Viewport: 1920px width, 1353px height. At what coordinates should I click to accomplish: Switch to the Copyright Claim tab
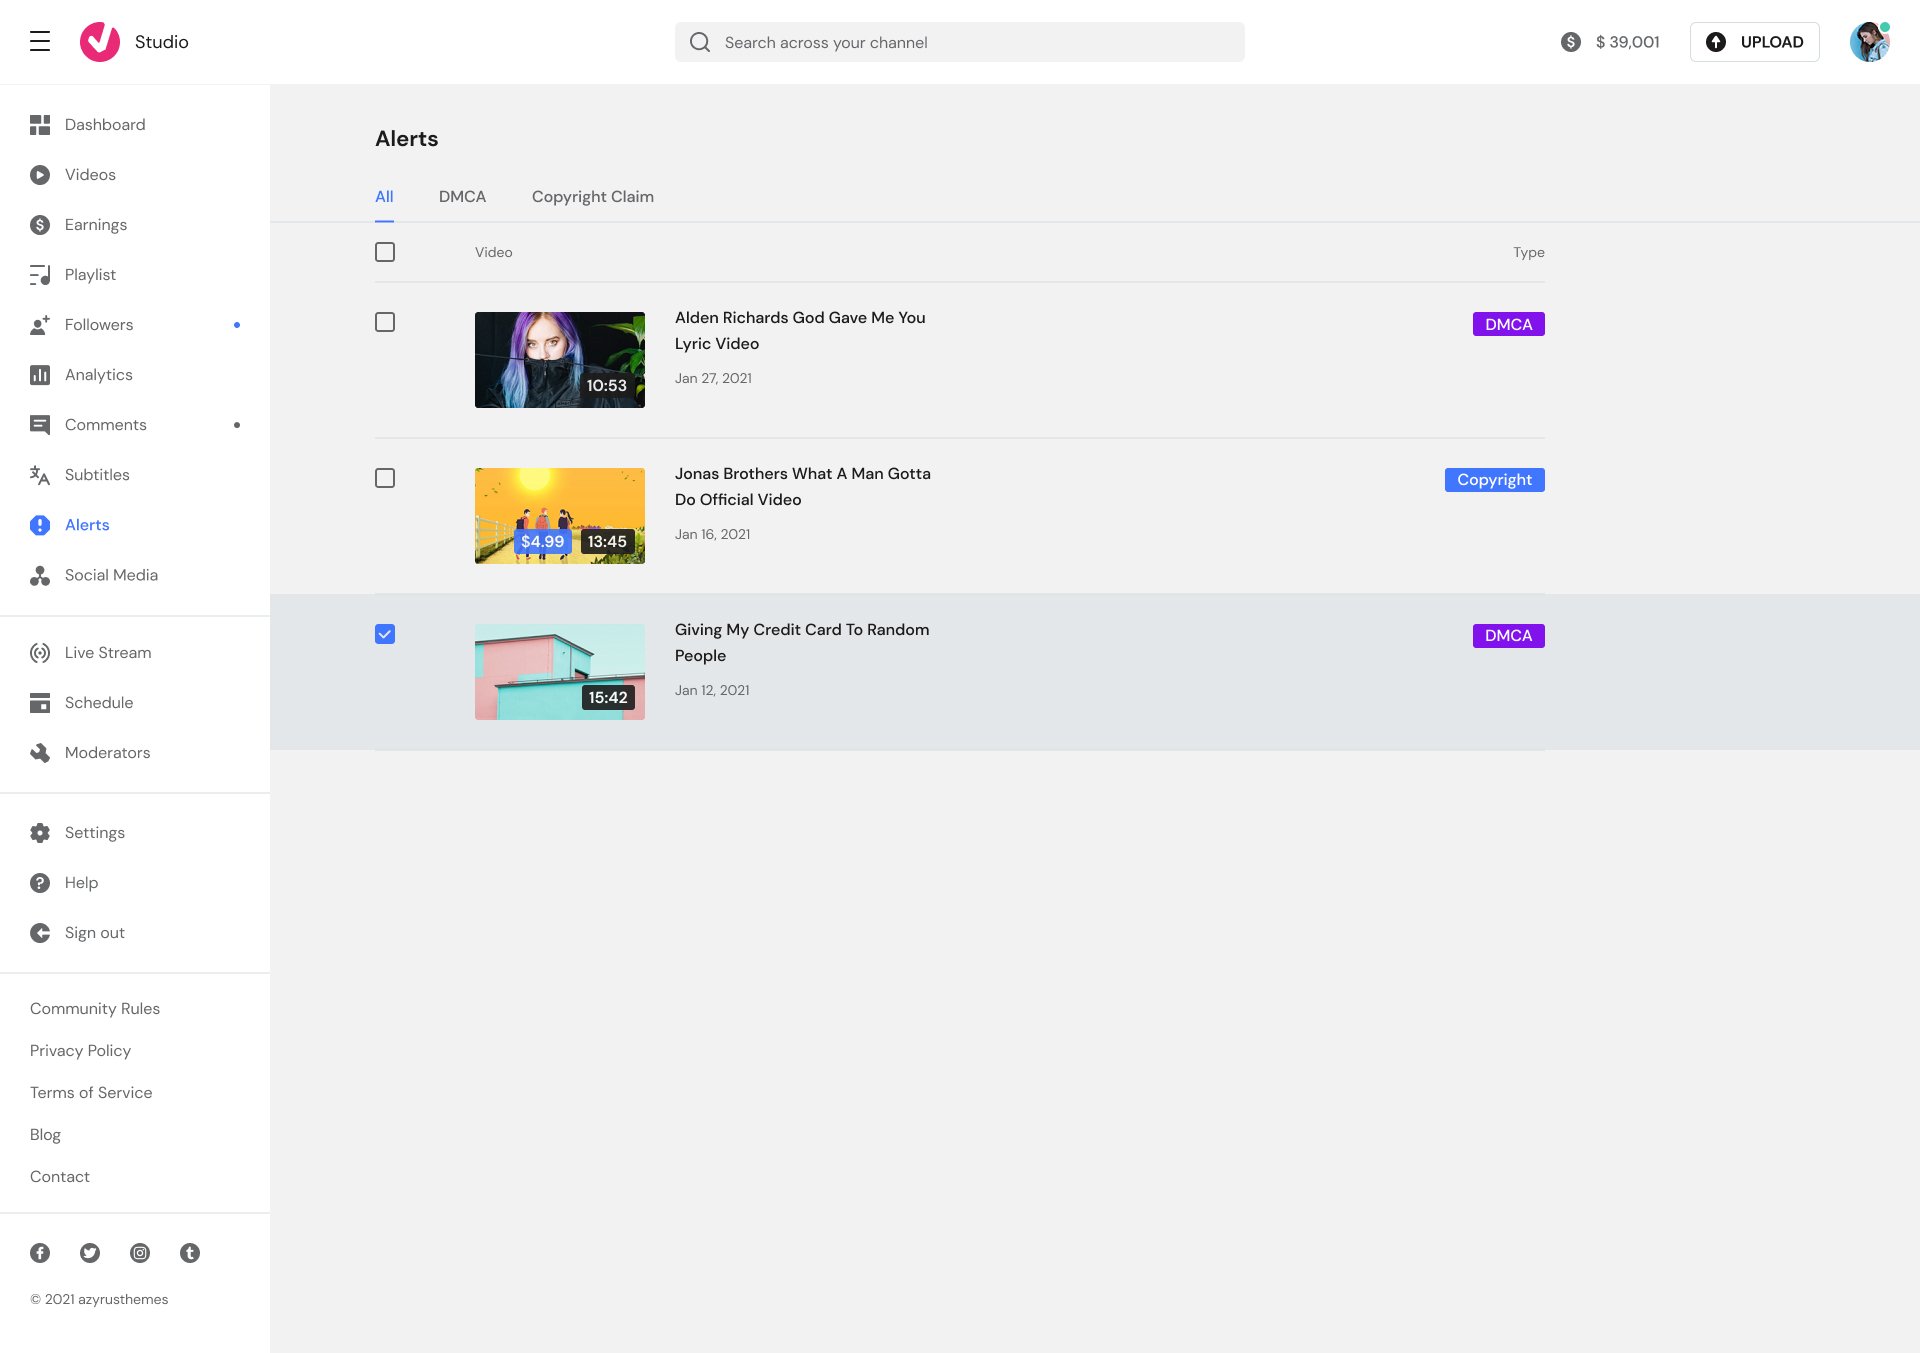592,197
